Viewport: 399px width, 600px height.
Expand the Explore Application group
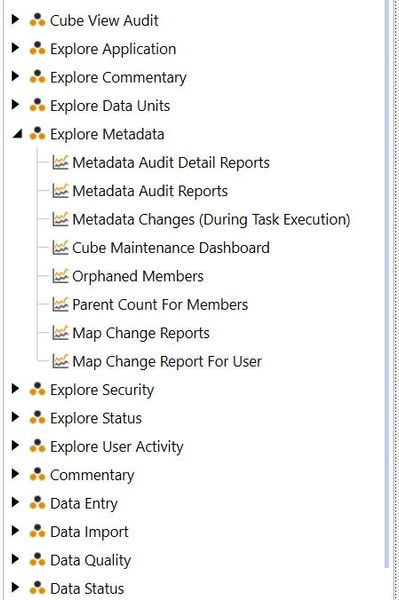(x=15, y=48)
